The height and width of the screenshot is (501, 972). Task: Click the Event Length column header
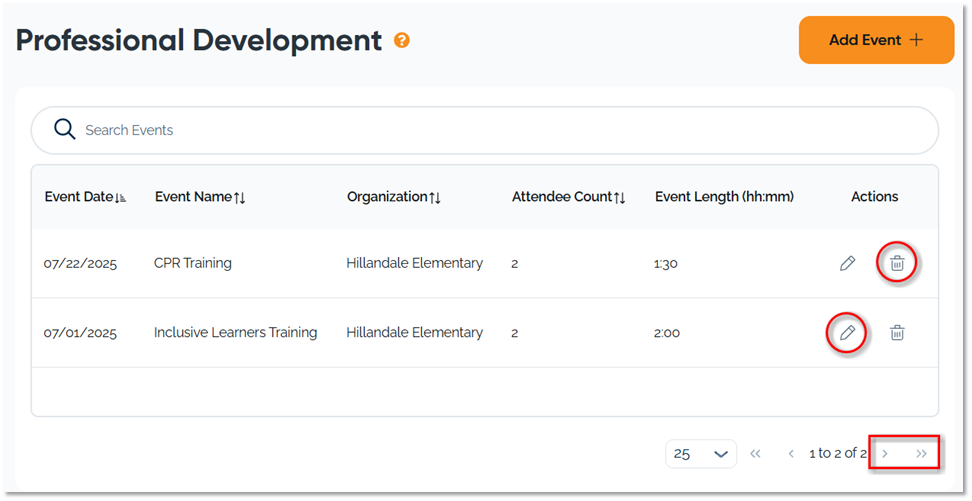tap(724, 197)
